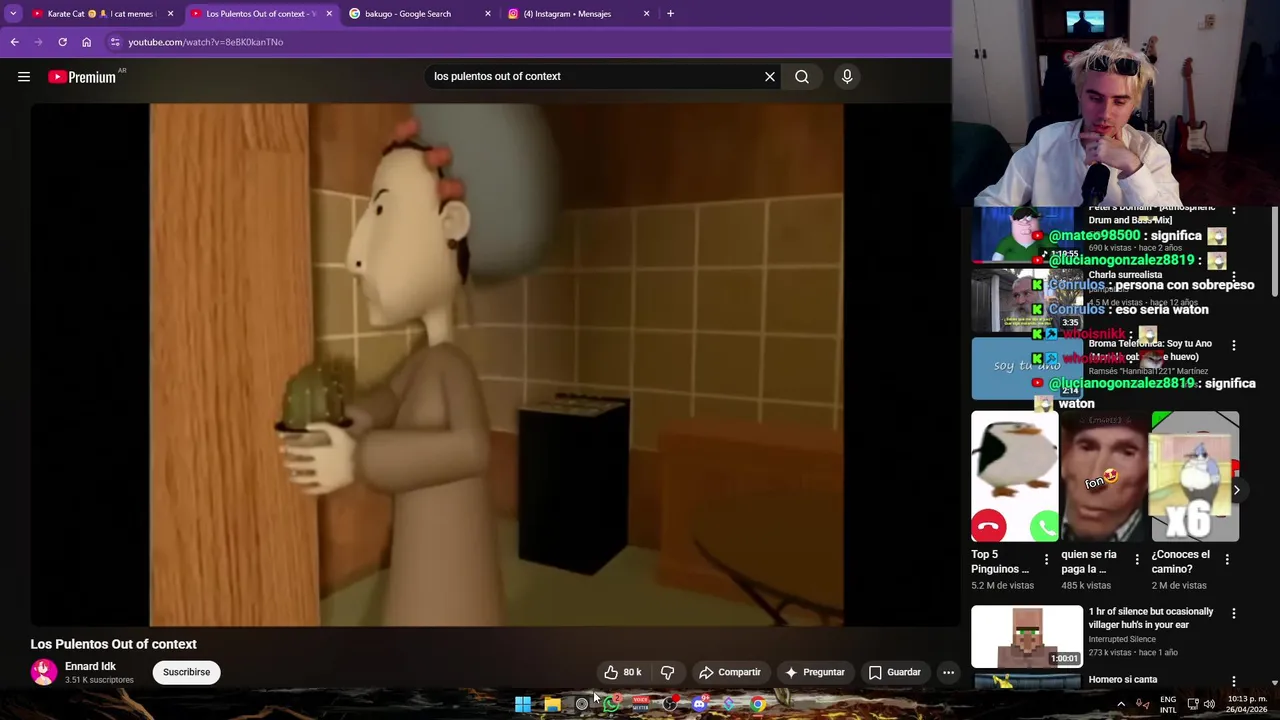This screenshot has height=720, width=1280.
Task: Like the video with 80 k likes
Action: [x=622, y=672]
